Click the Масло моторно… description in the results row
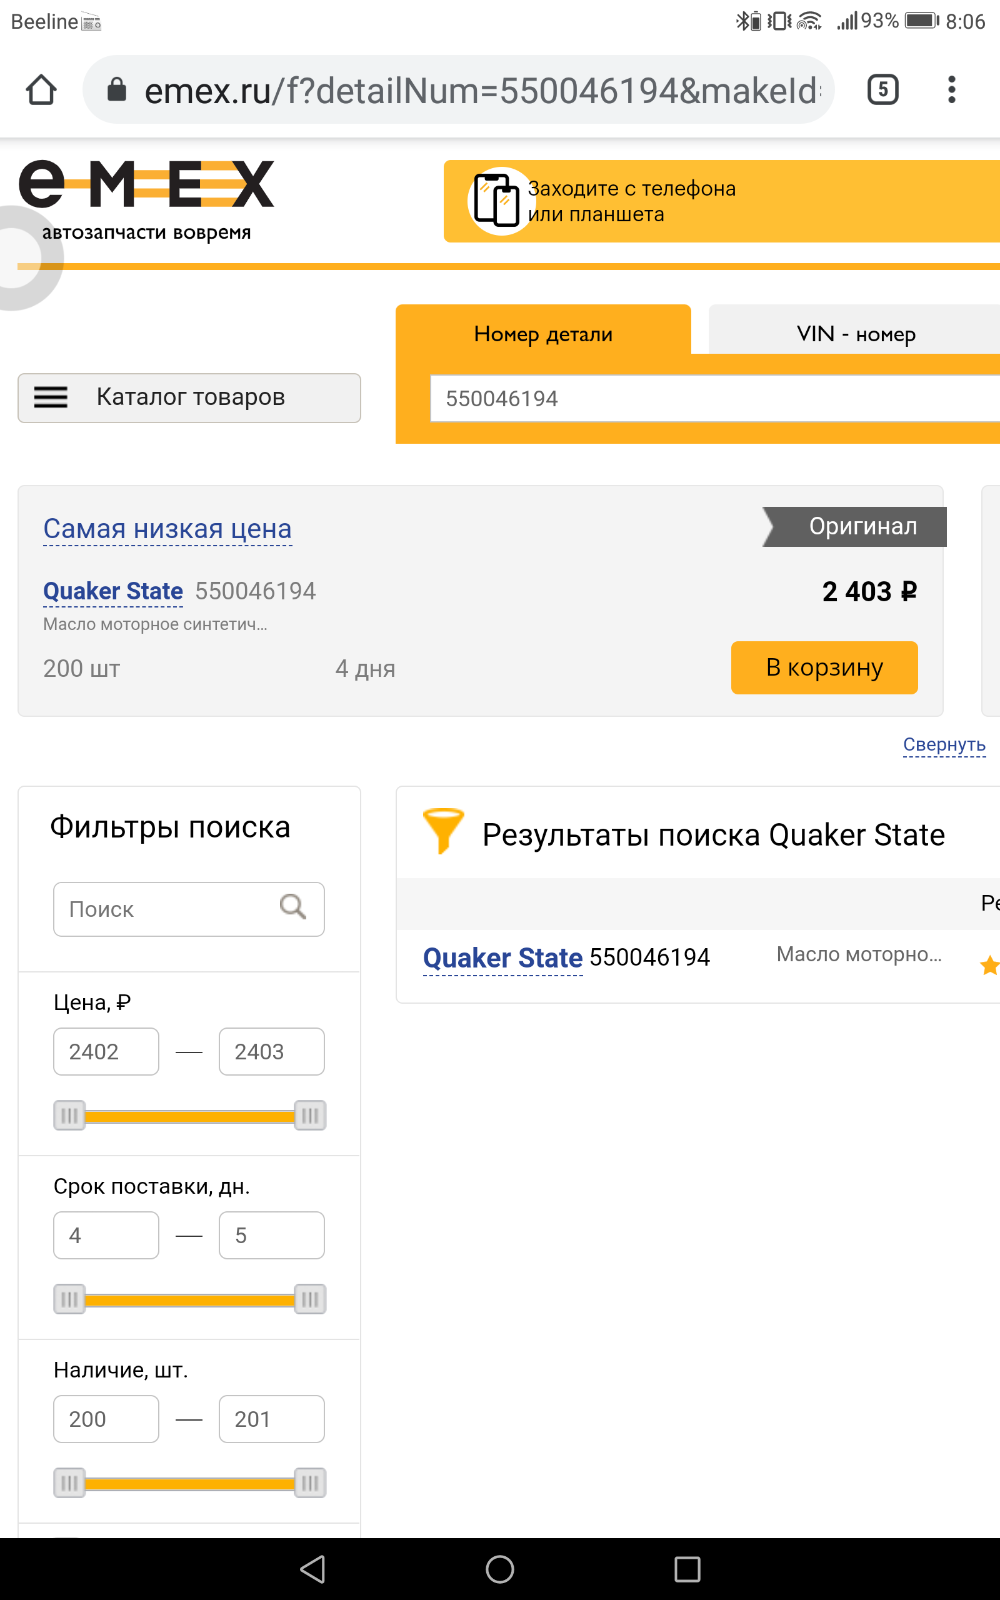The width and height of the screenshot is (1000, 1600). [859, 955]
